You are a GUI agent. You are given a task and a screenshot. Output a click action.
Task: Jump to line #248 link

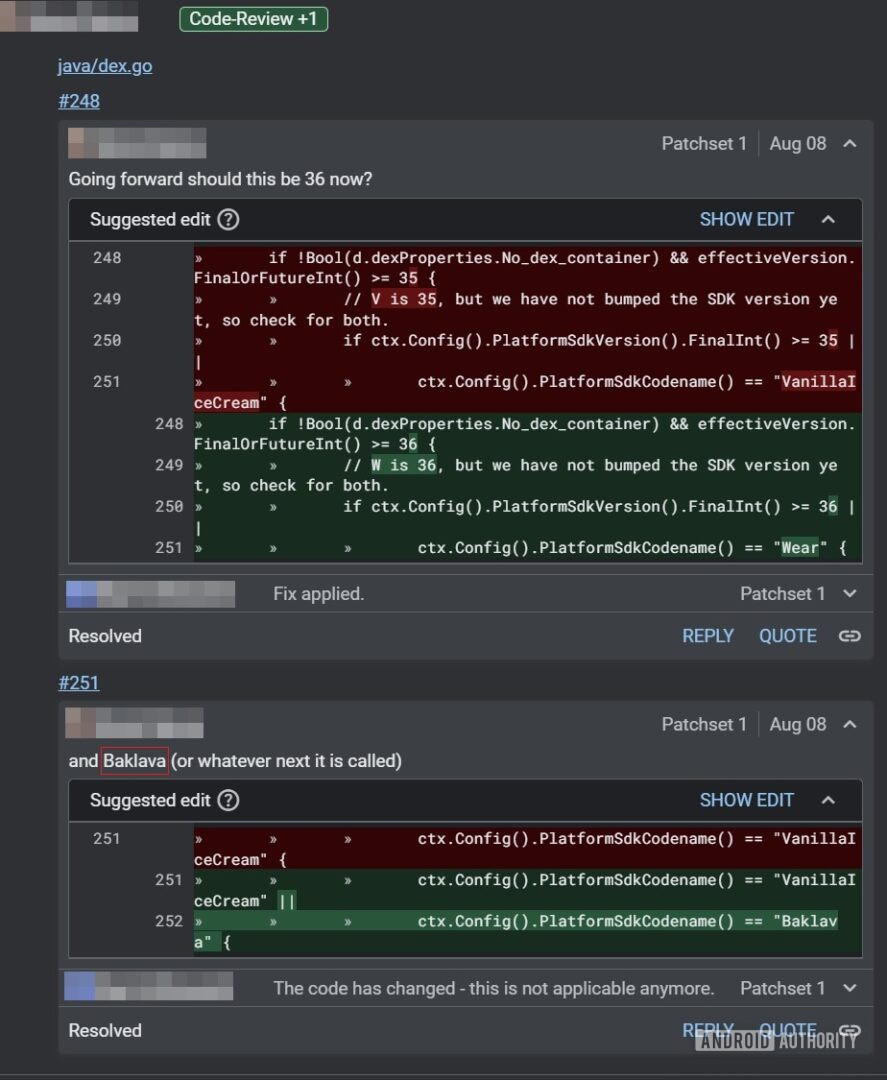pos(79,101)
